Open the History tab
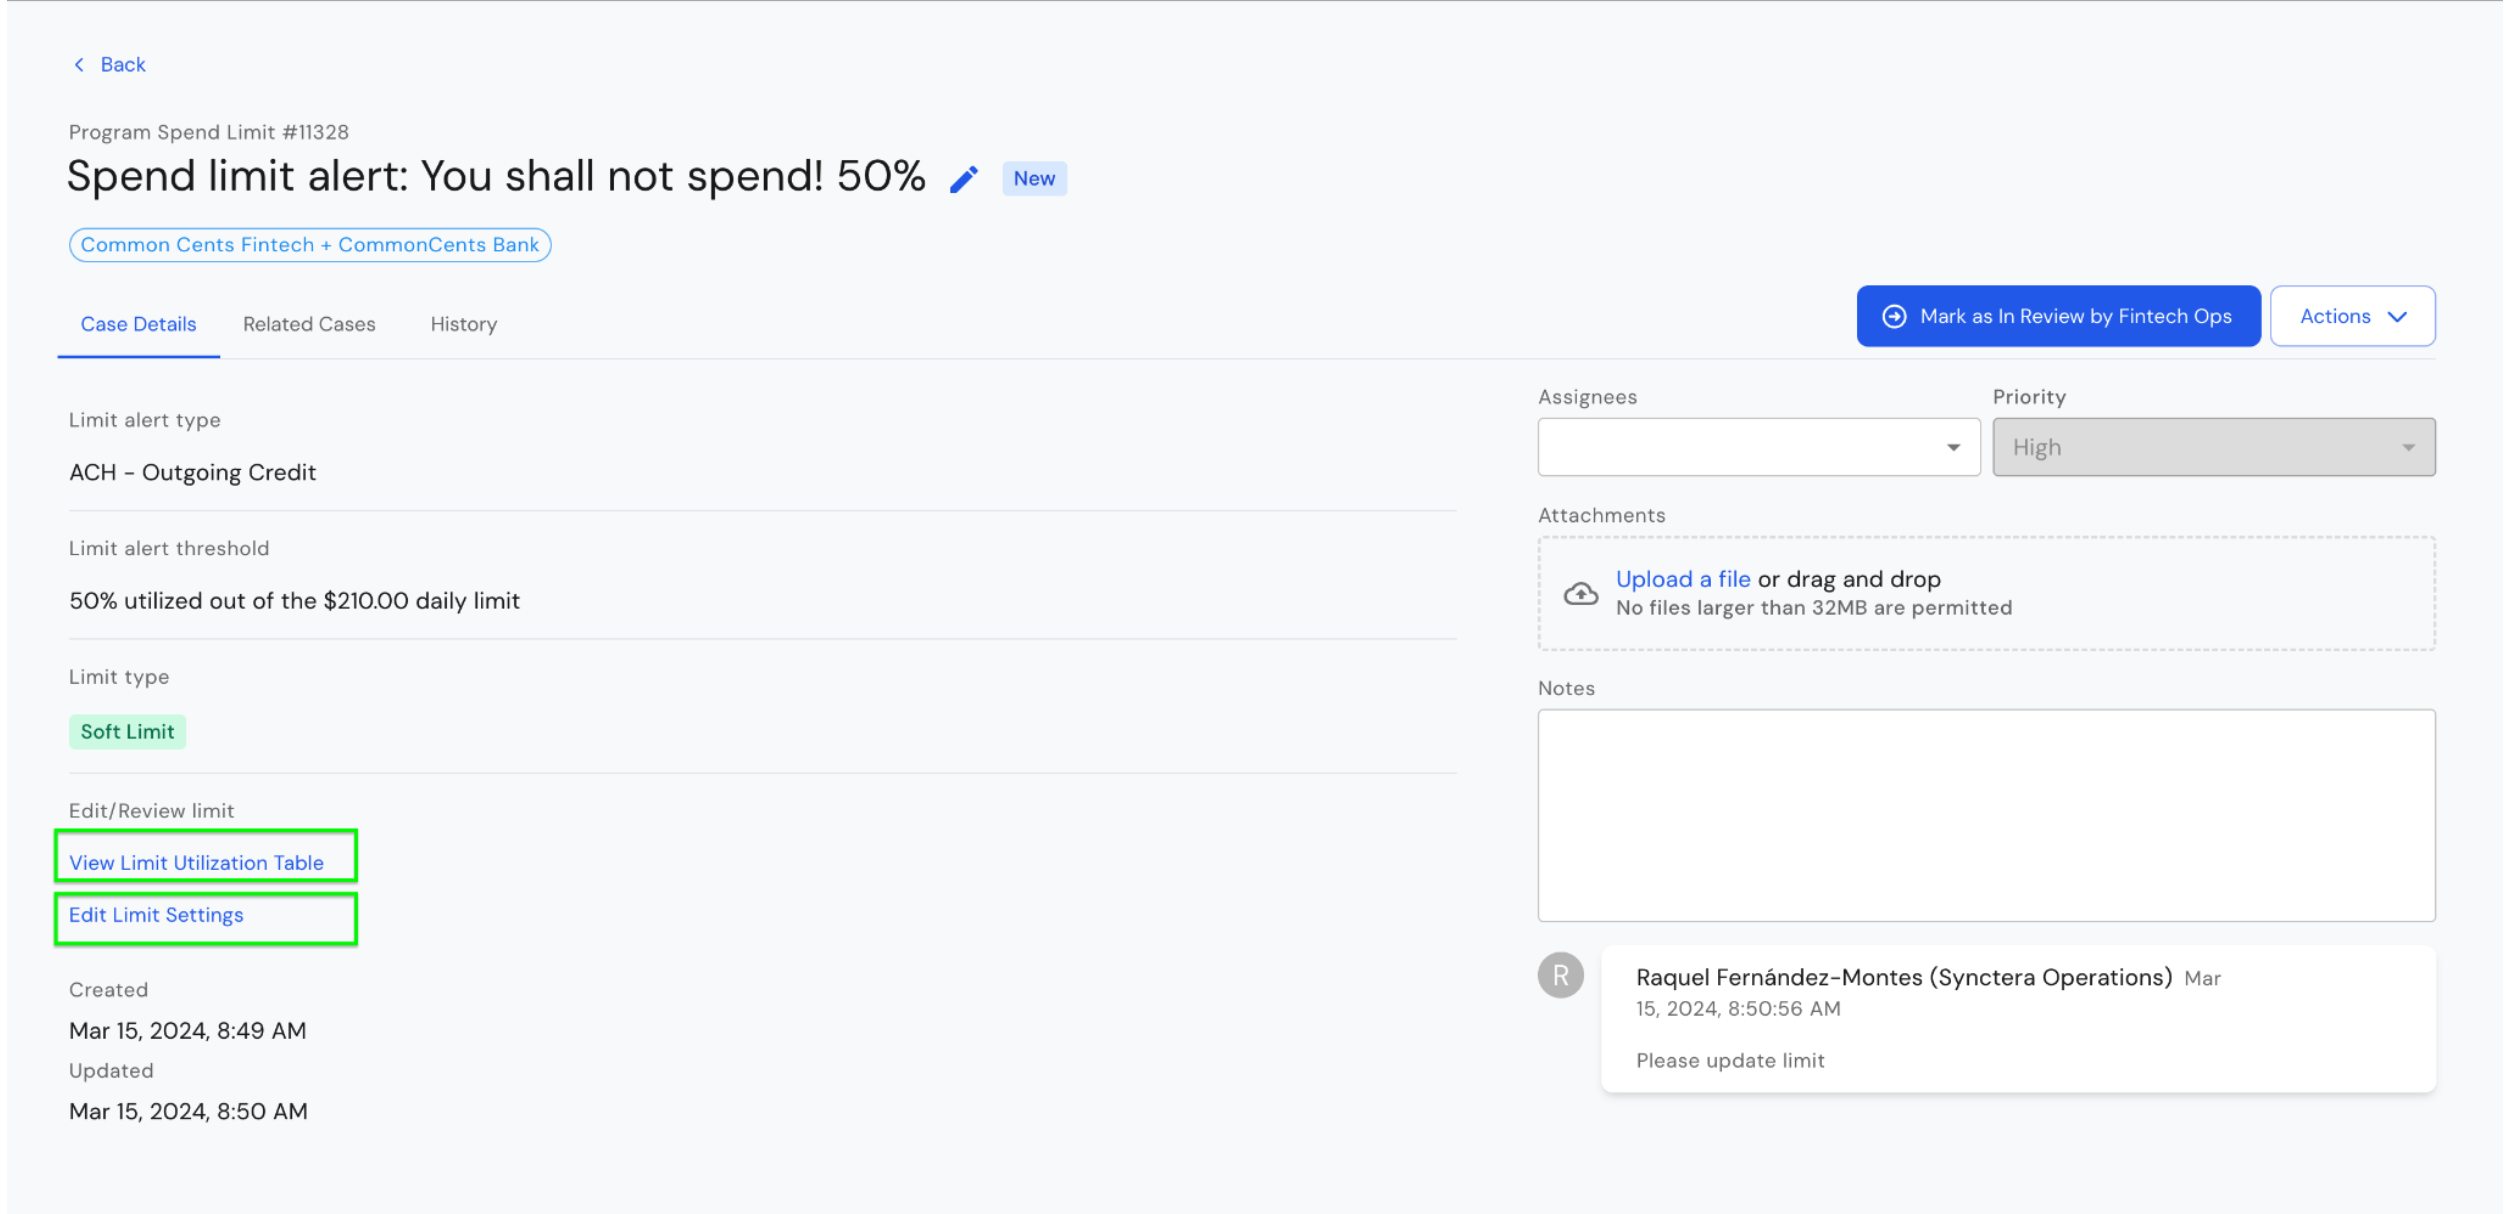 463,324
